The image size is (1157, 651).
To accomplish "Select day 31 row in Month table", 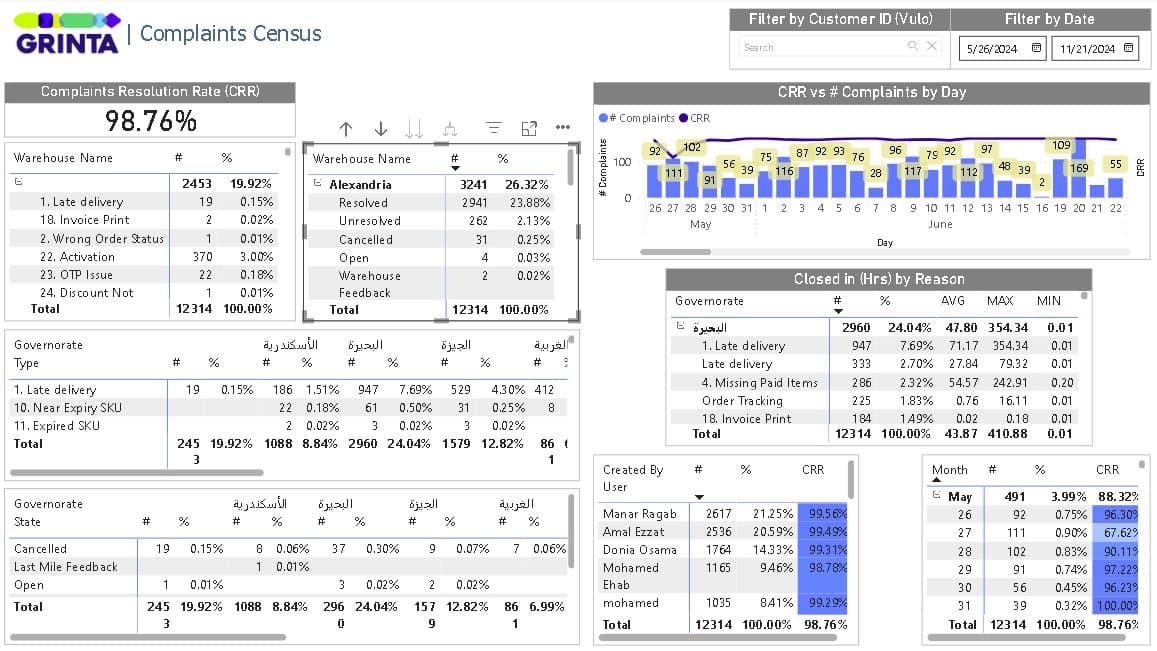I will (1033, 605).
